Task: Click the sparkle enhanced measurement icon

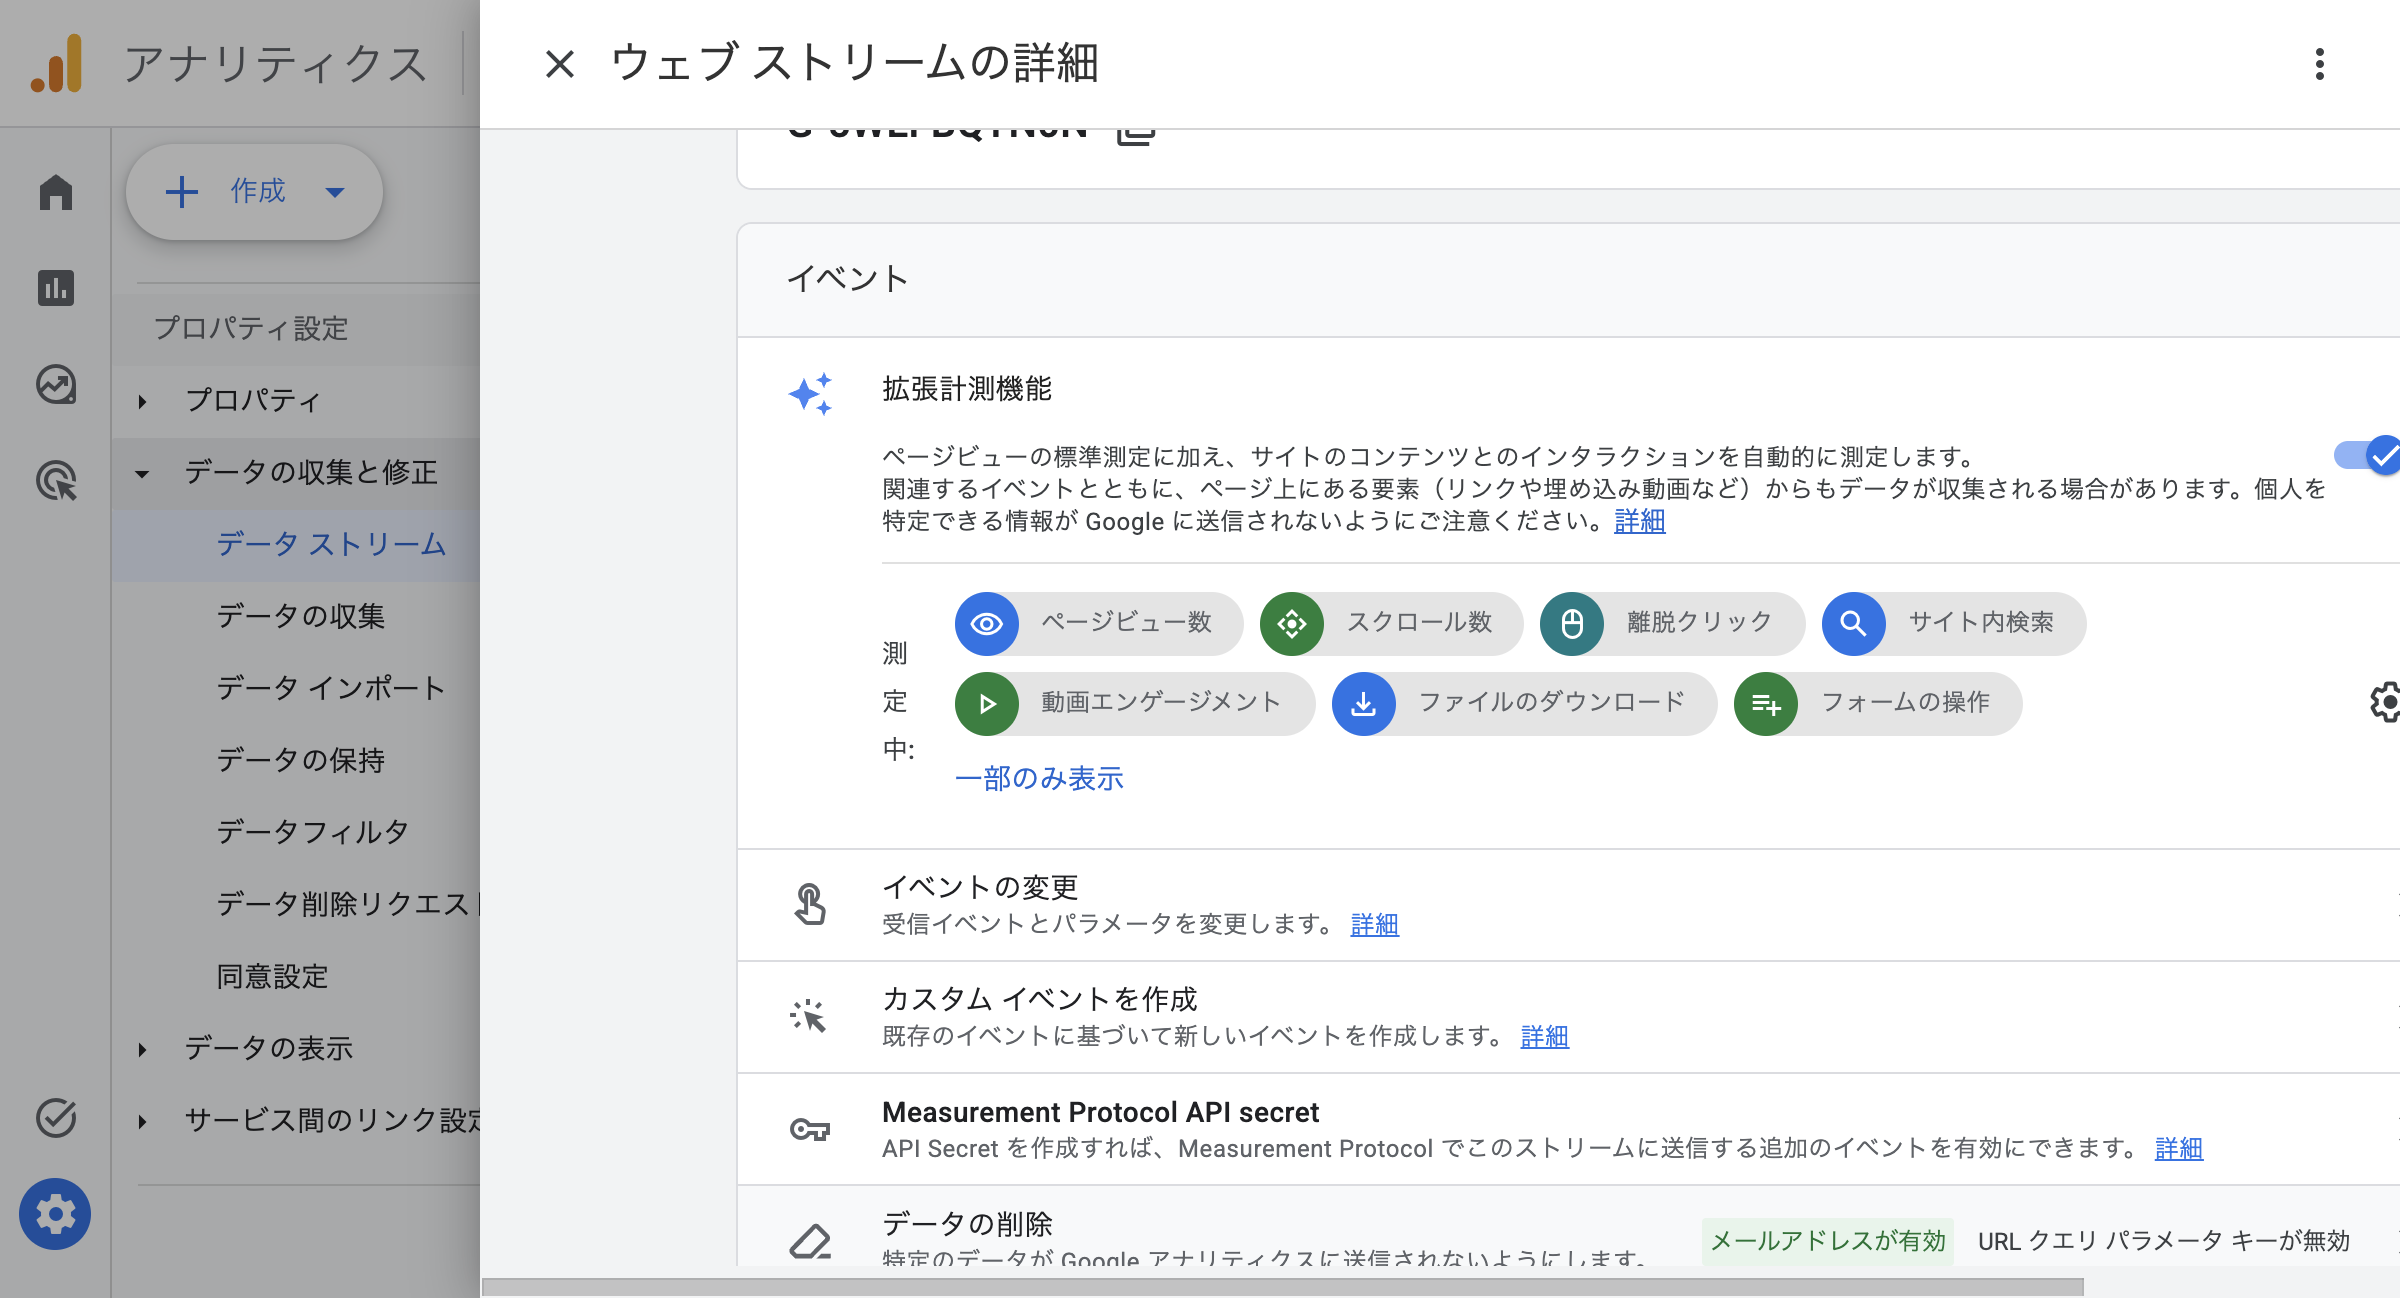Action: (810, 394)
